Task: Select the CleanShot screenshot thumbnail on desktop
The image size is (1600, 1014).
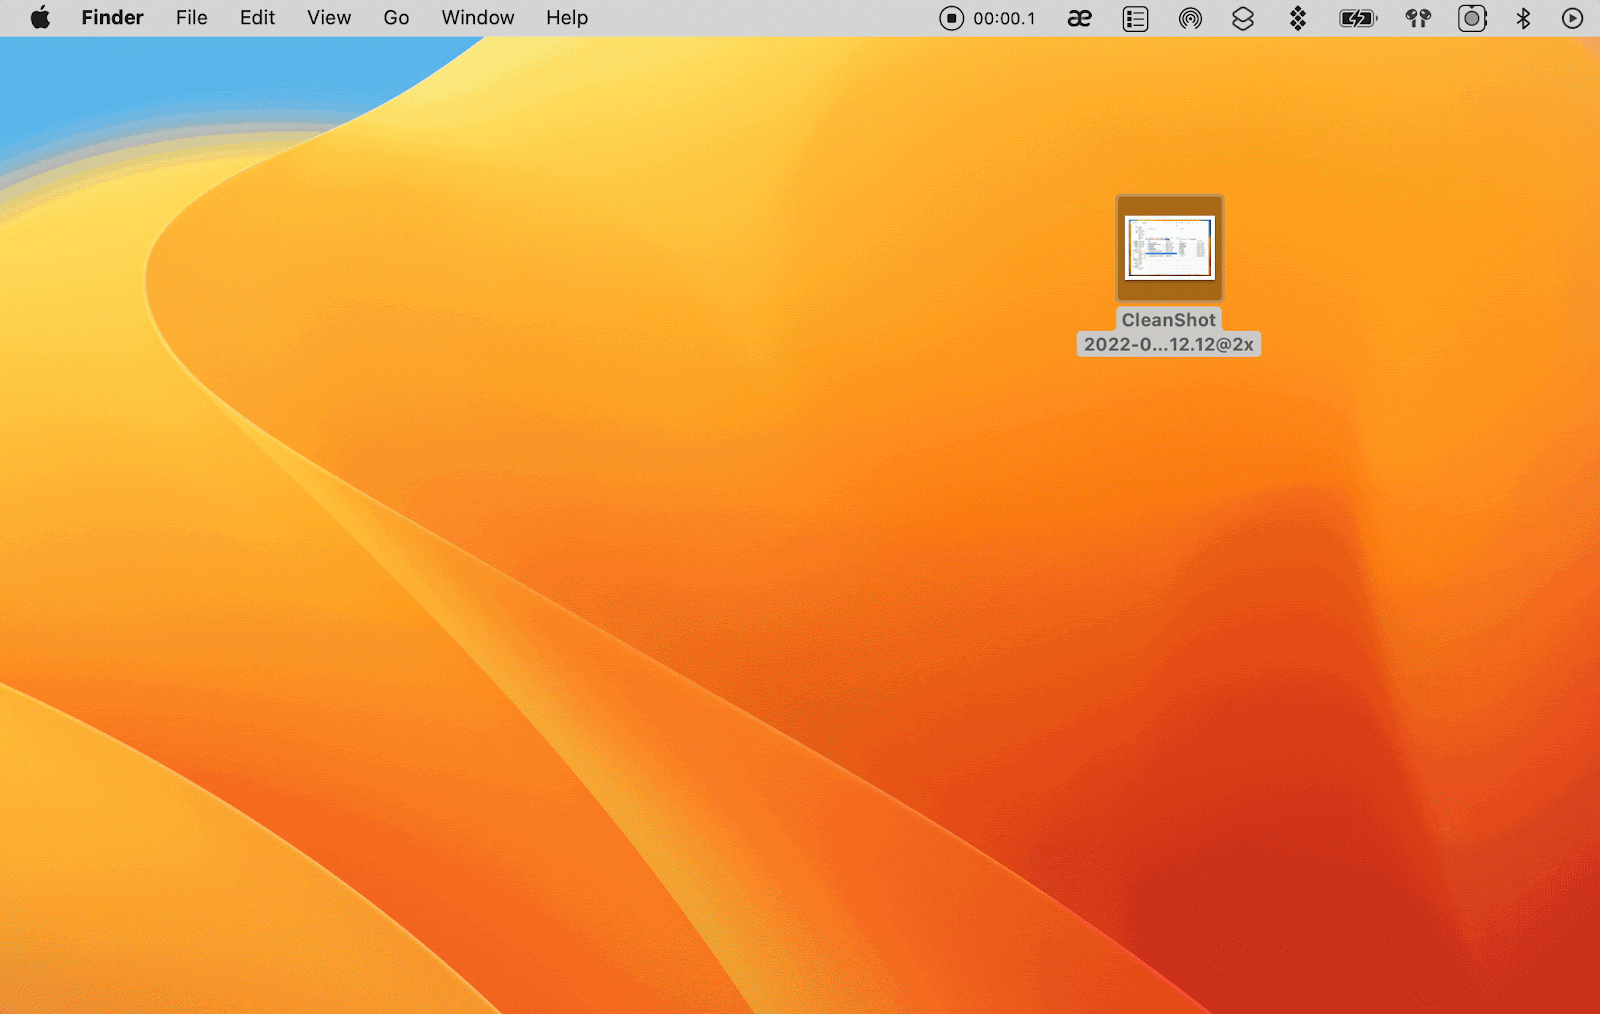Action: (1169, 248)
